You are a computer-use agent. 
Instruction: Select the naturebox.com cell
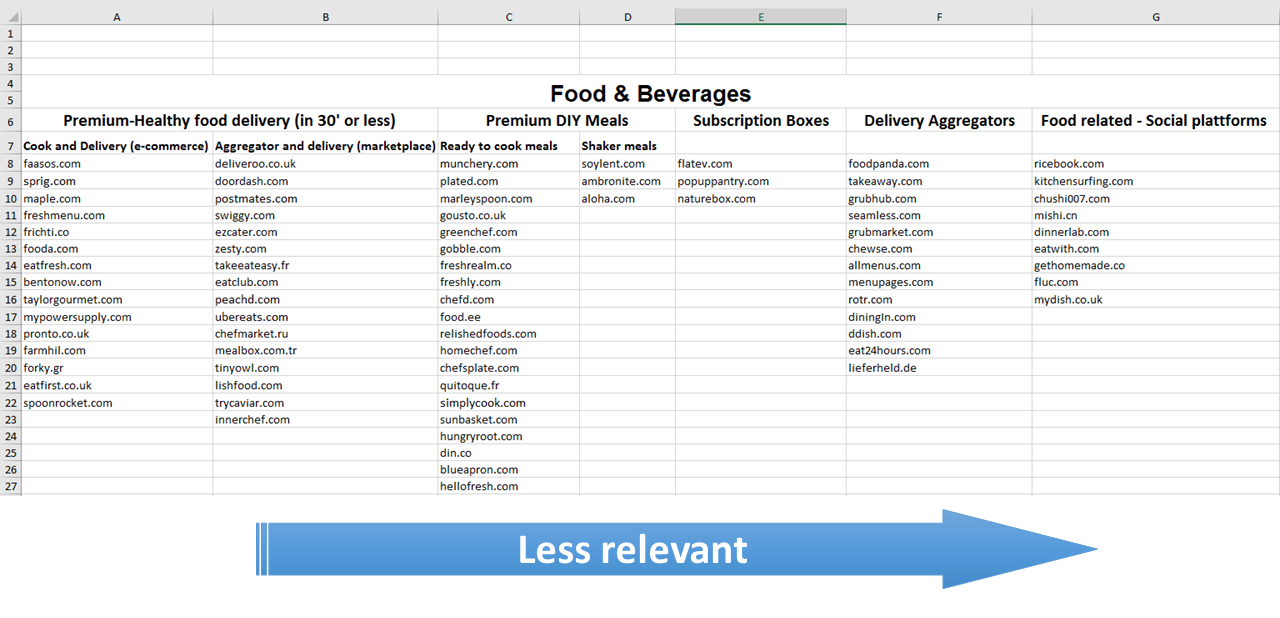point(761,198)
